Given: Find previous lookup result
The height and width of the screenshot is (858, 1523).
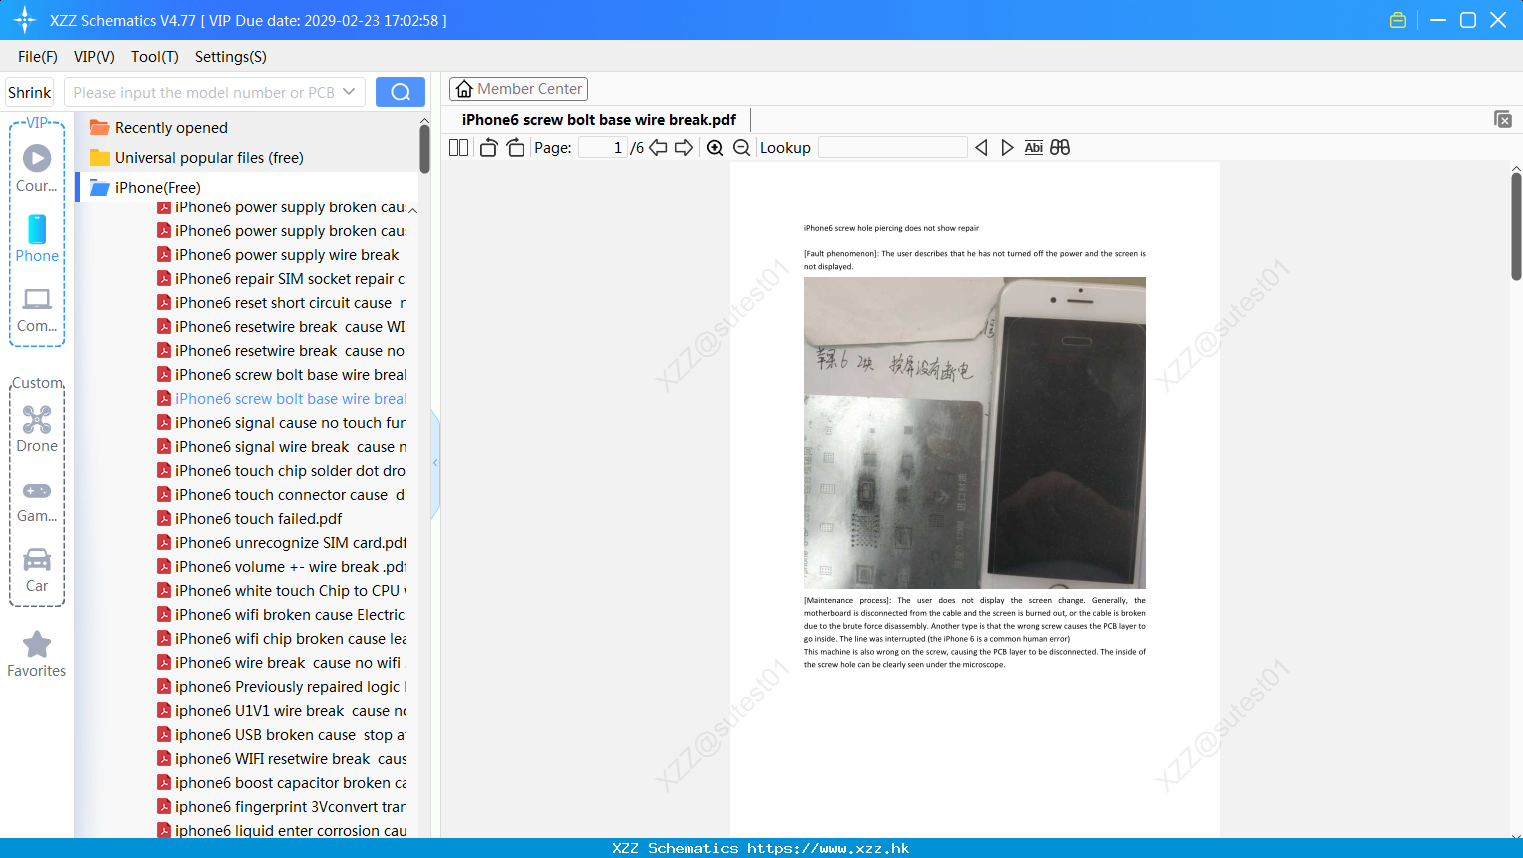Looking at the screenshot, I should click(x=981, y=147).
